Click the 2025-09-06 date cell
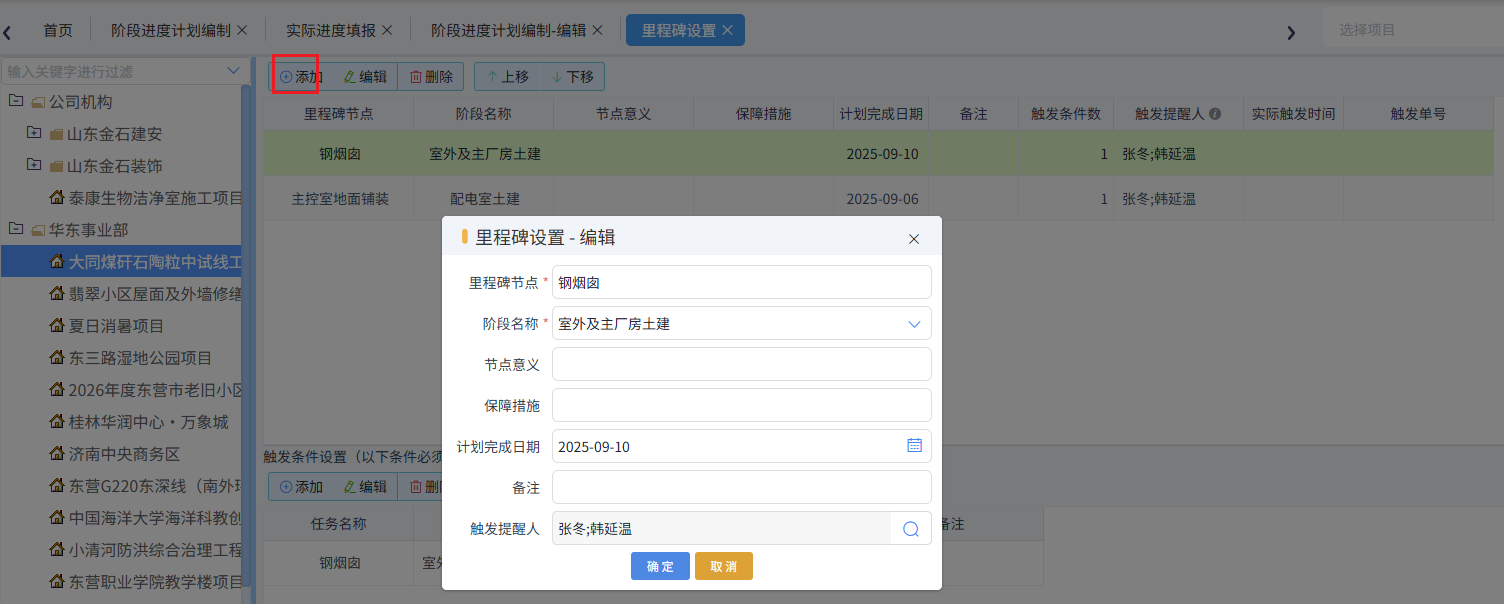The height and width of the screenshot is (604, 1504). [x=882, y=199]
